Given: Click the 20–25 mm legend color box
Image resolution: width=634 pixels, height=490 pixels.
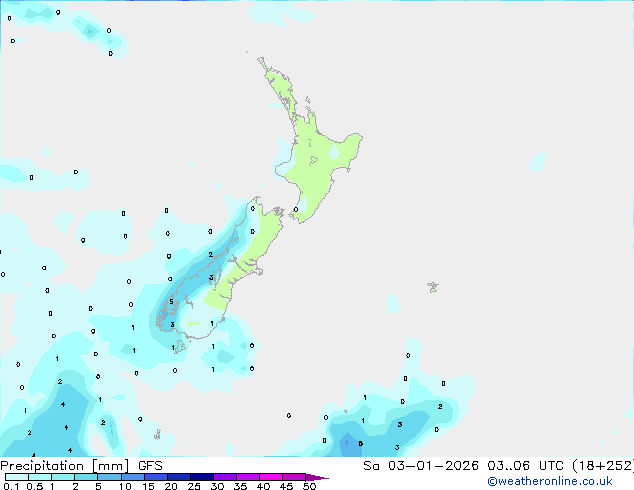Looking at the screenshot, I should pos(178,477).
